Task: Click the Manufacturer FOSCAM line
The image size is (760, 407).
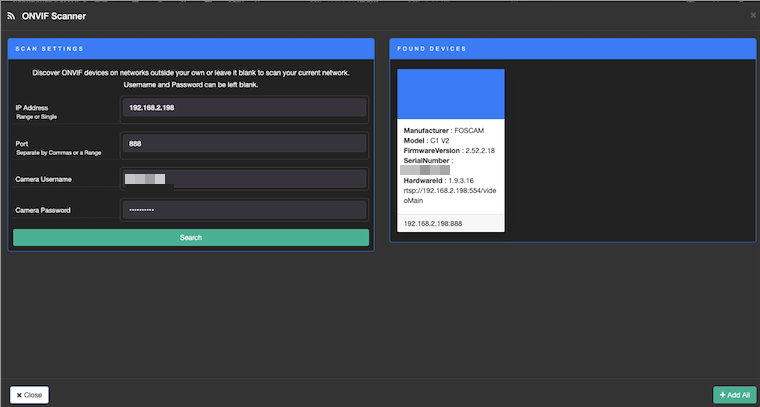Action: point(443,131)
